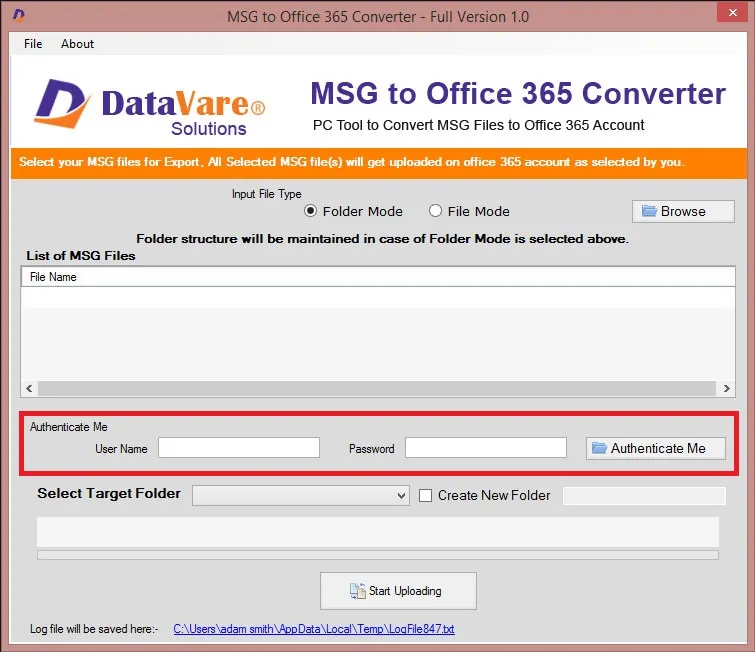Expand the Select Target Folder dropdown

coord(301,496)
